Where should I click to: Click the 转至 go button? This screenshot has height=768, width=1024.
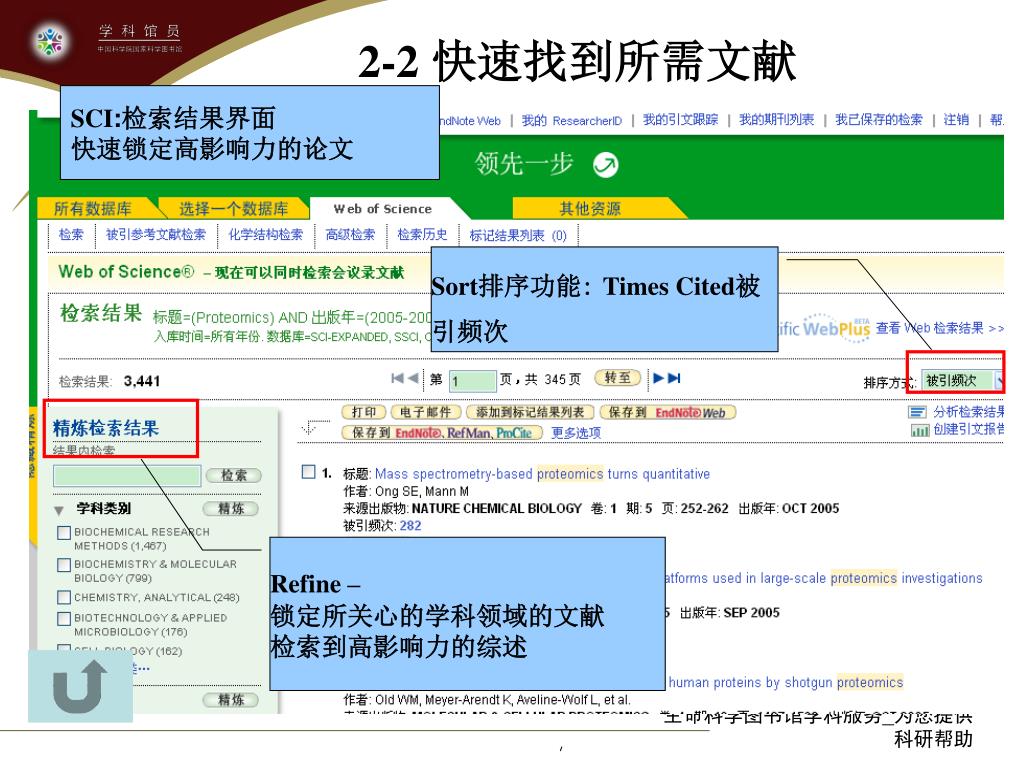(x=618, y=378)
